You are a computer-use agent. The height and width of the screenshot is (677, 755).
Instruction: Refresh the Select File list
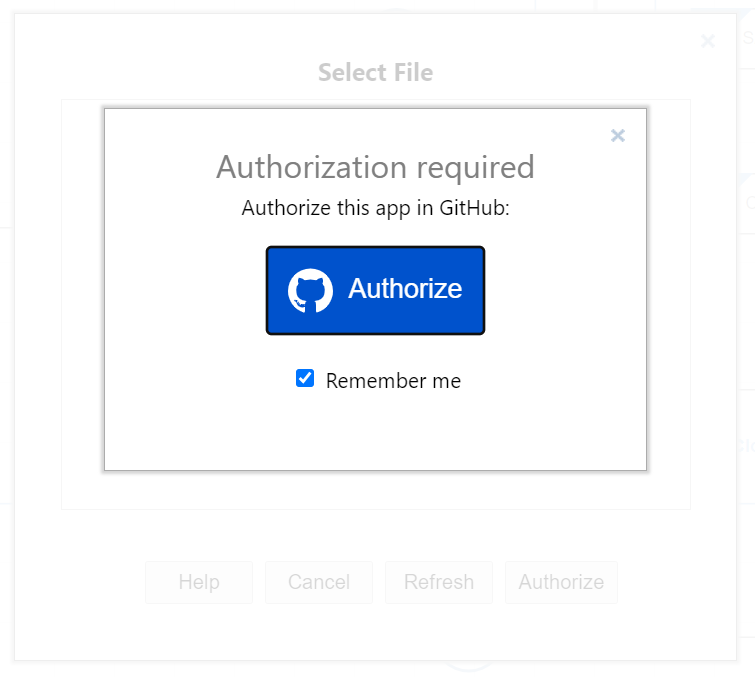pyautogui.click(x=439, y=582)
